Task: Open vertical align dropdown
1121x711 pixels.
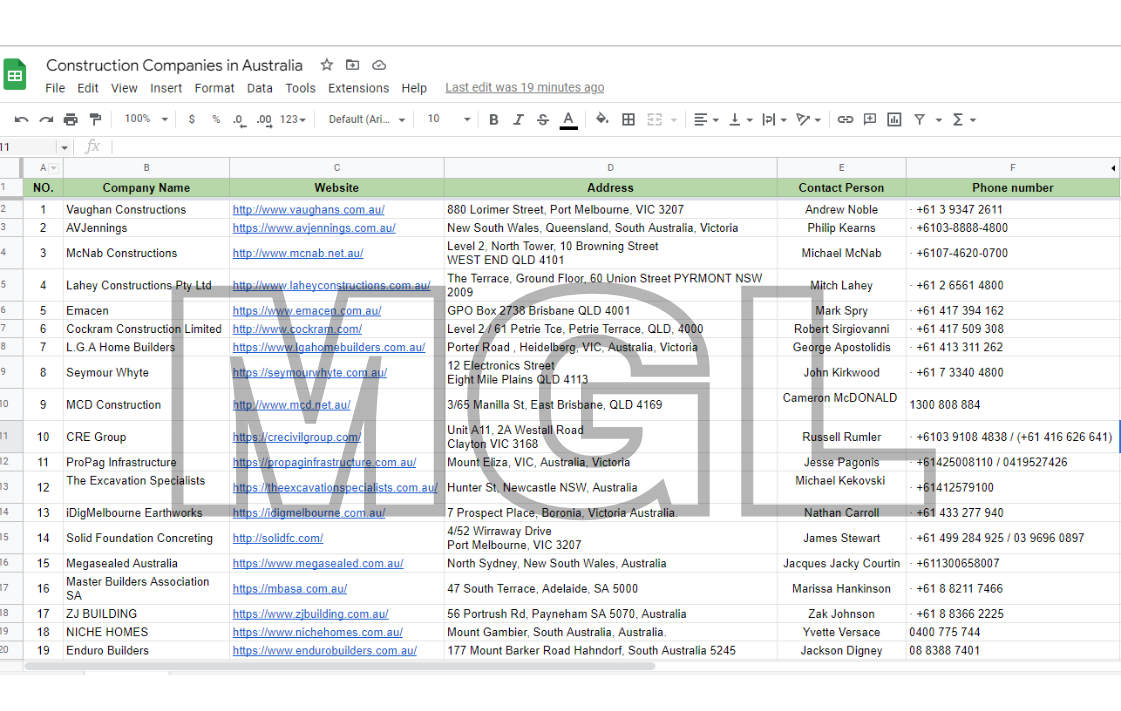Action: pos(740,119)
